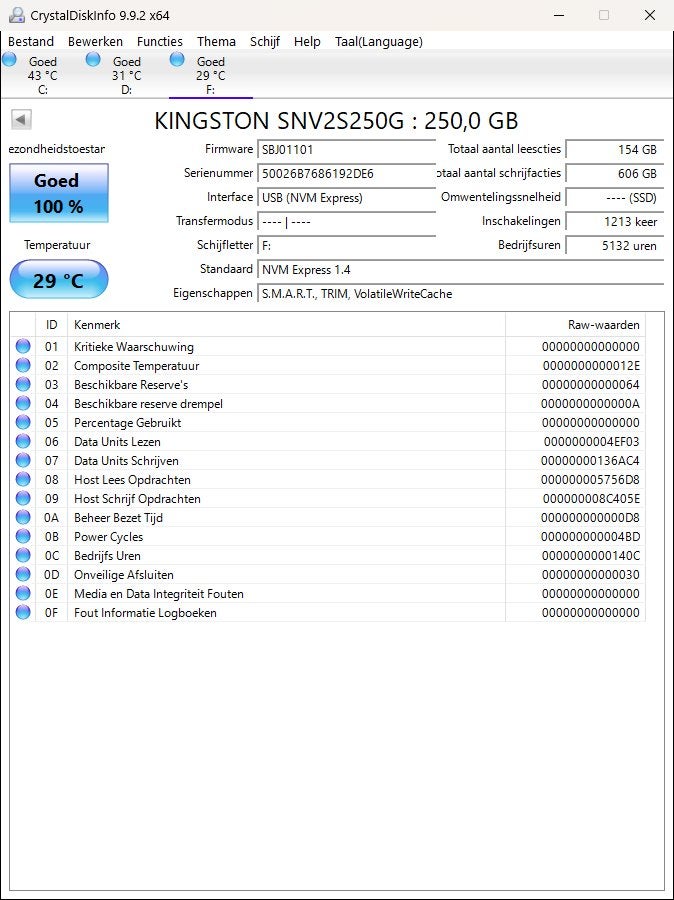
Task: Click status orb for Media en Data Integriteit Fouten
Action: pos(23,593)
